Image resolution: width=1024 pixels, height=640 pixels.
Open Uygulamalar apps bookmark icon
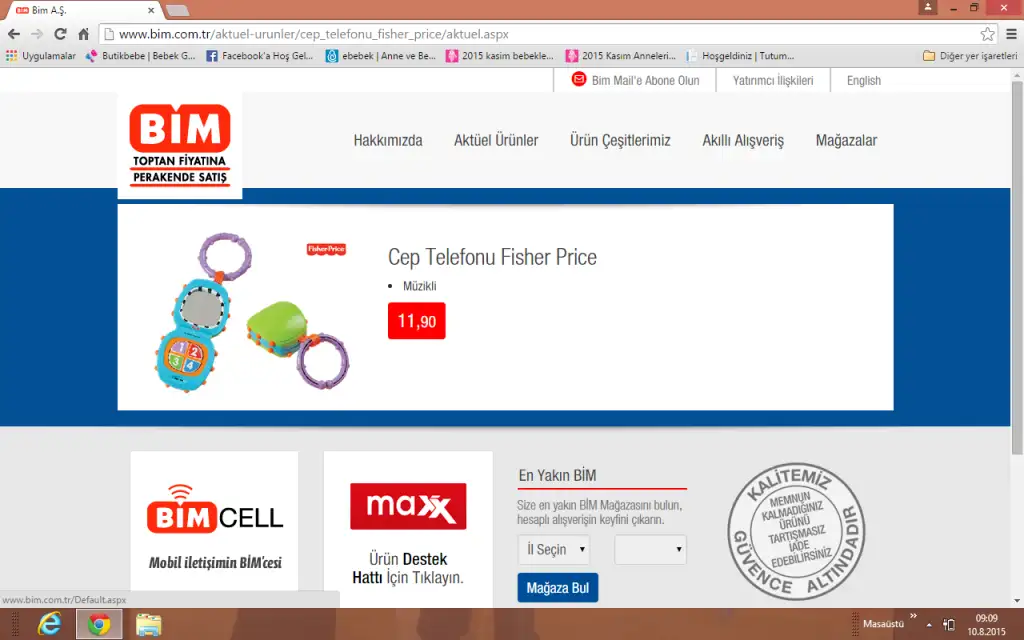pos(11,56)
